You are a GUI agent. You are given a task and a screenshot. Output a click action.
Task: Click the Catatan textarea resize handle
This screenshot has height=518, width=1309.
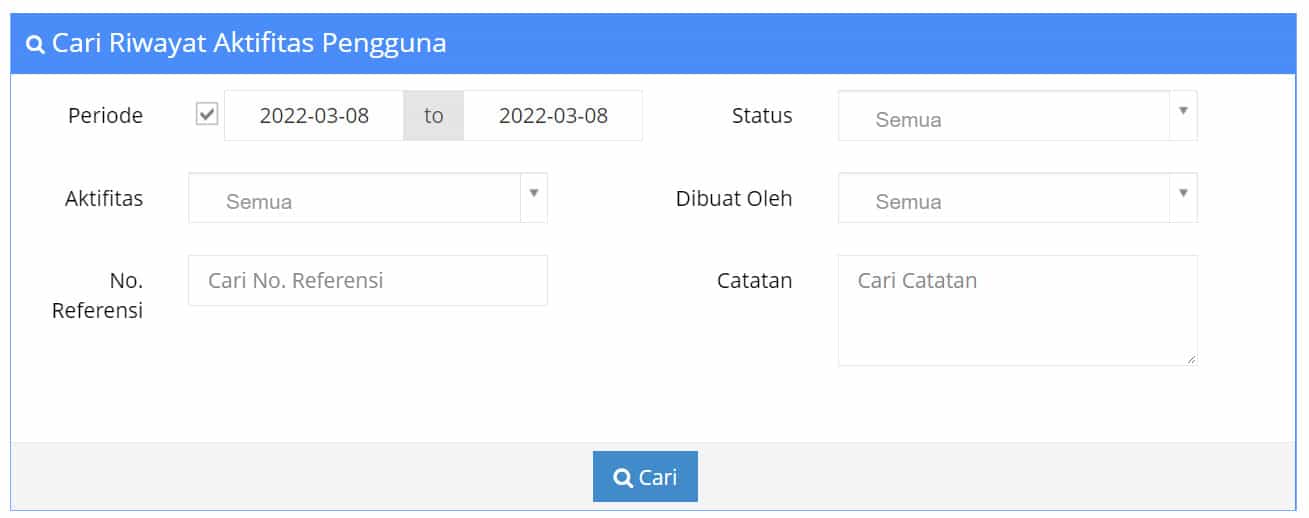click(x=1191, y=359)
